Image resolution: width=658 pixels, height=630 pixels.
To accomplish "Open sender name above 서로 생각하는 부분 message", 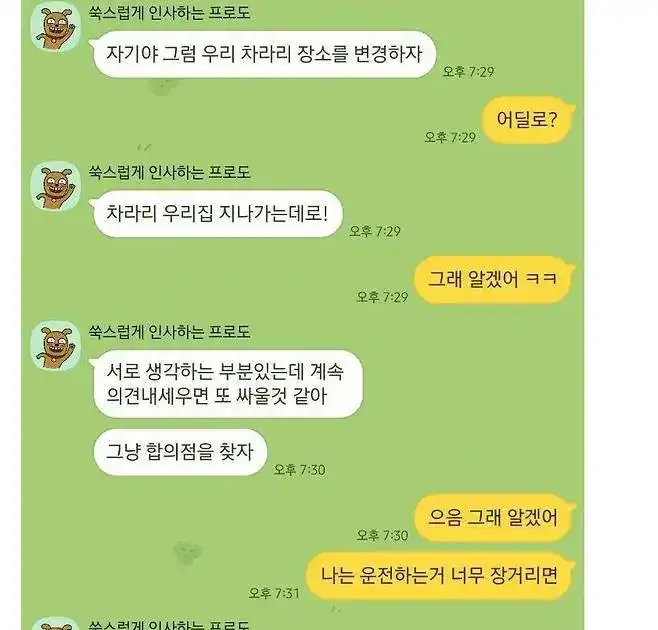I will pos(169,332).
